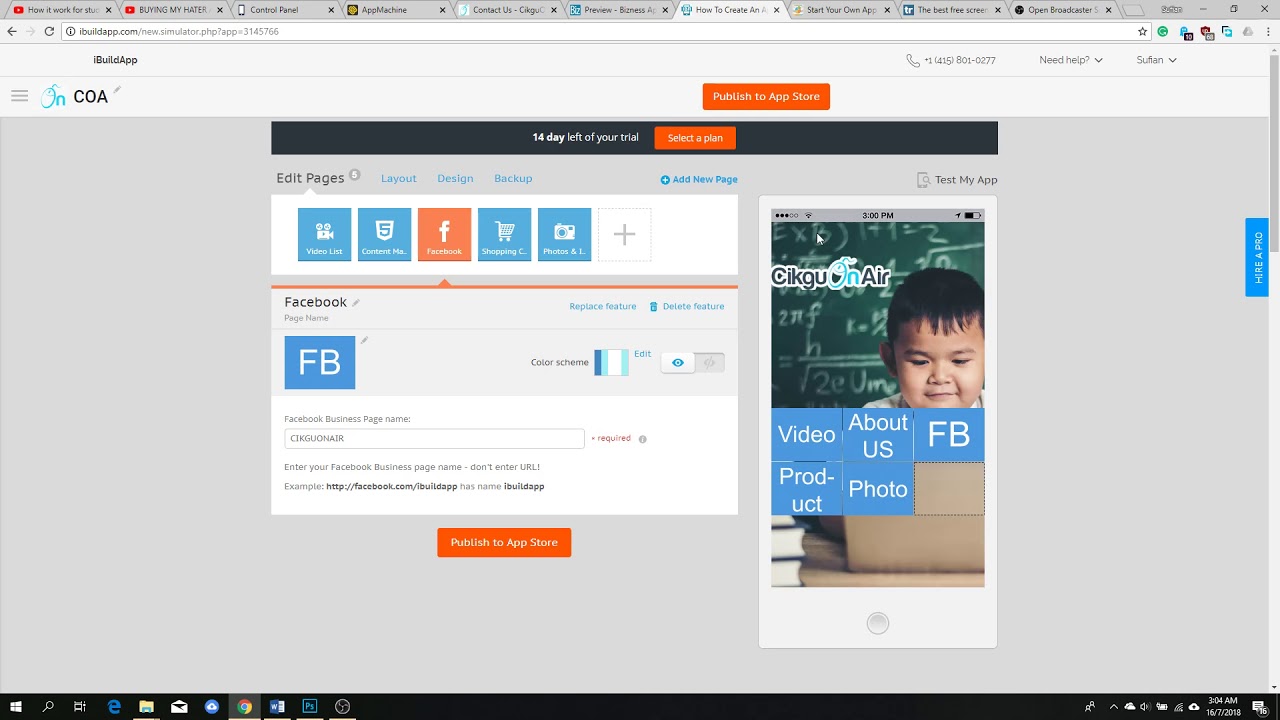This screenshot has width=1280, height=720.
Task: Edit the Facebook page name pencil icon
Action: click(x=356, y=302)
